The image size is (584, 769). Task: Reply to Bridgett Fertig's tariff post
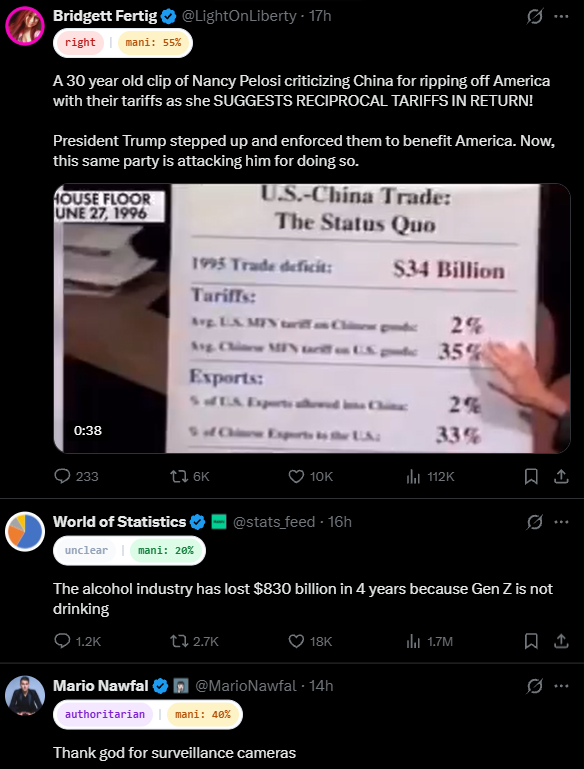(76, 476)
